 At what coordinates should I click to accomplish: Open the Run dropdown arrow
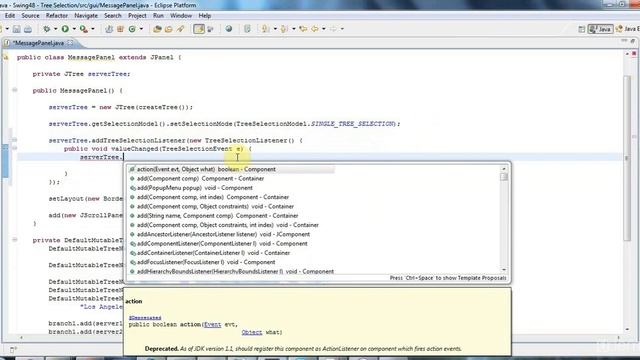74,29
